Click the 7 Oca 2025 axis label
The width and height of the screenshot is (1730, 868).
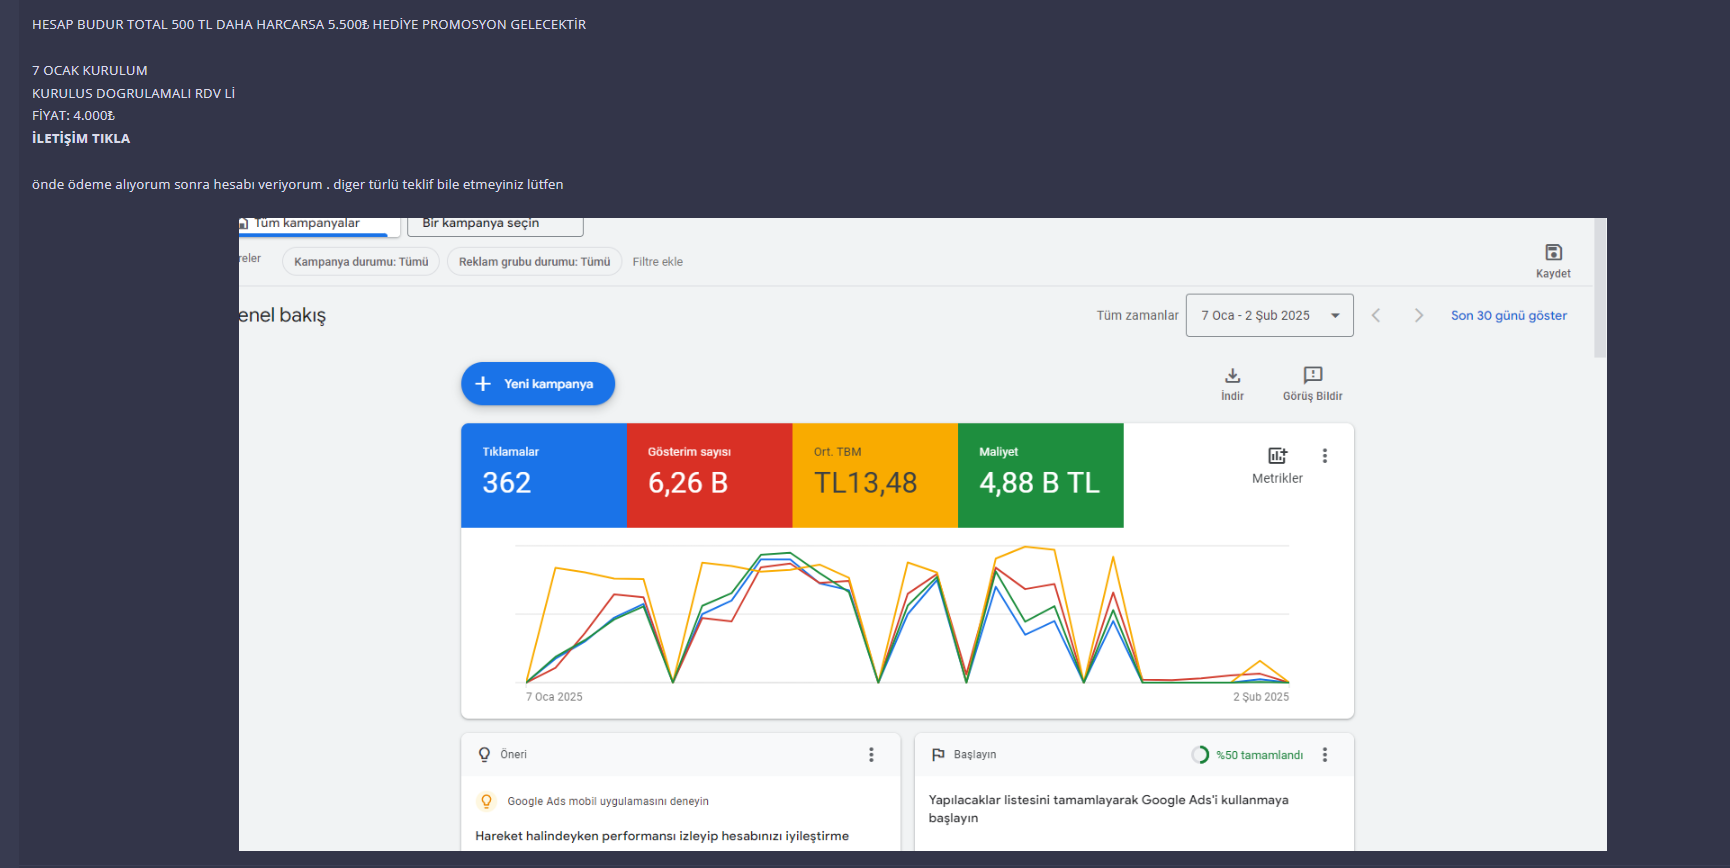pyautogui.click(x=554, y=697)
